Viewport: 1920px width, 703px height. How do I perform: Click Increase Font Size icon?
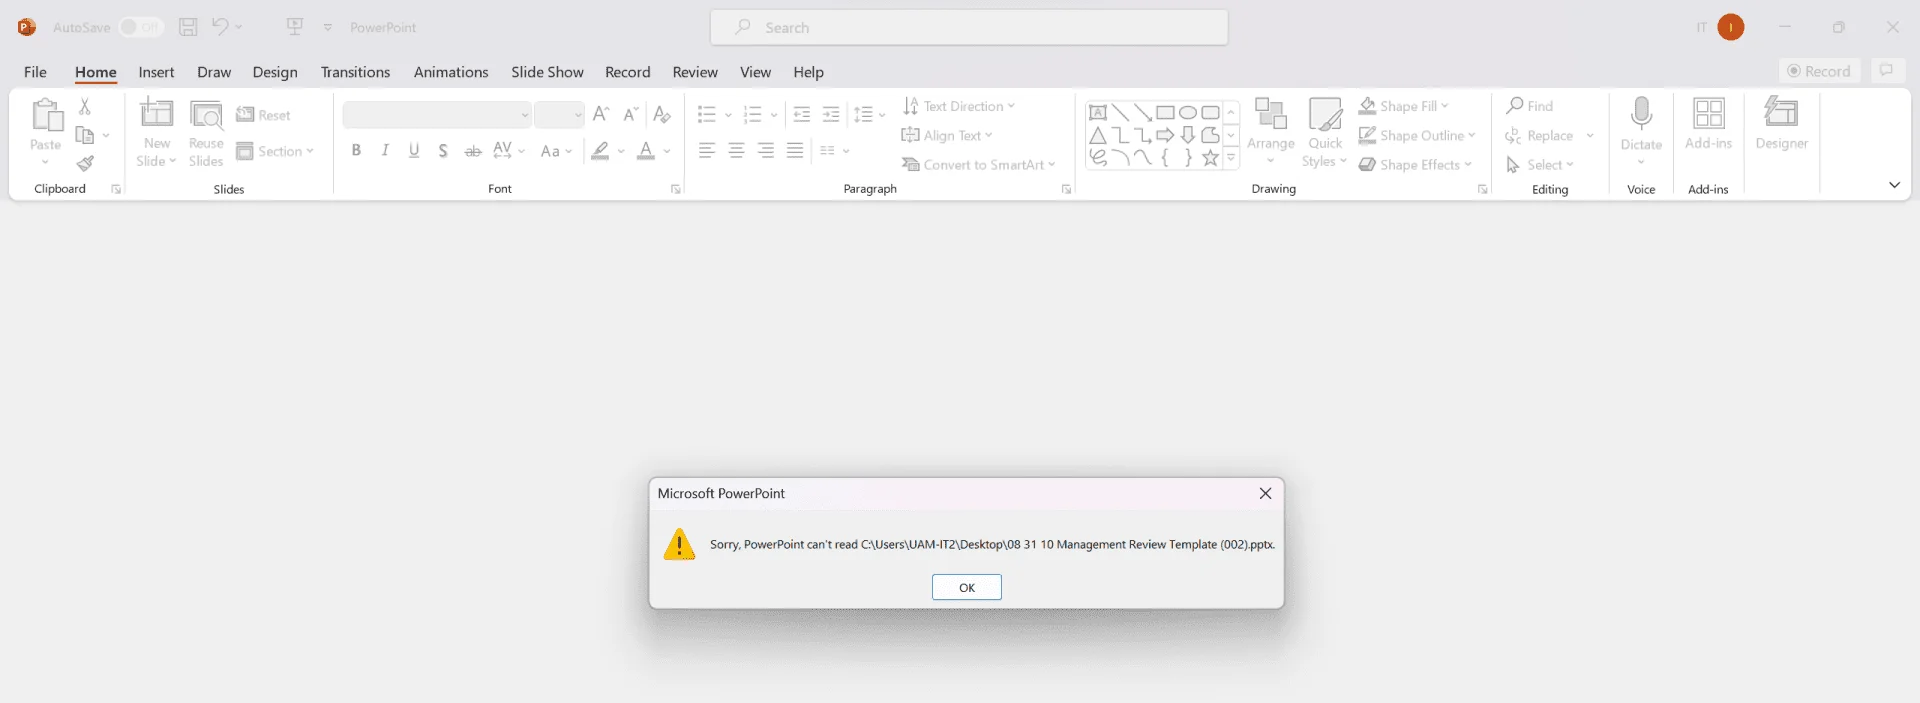(601, 114)
